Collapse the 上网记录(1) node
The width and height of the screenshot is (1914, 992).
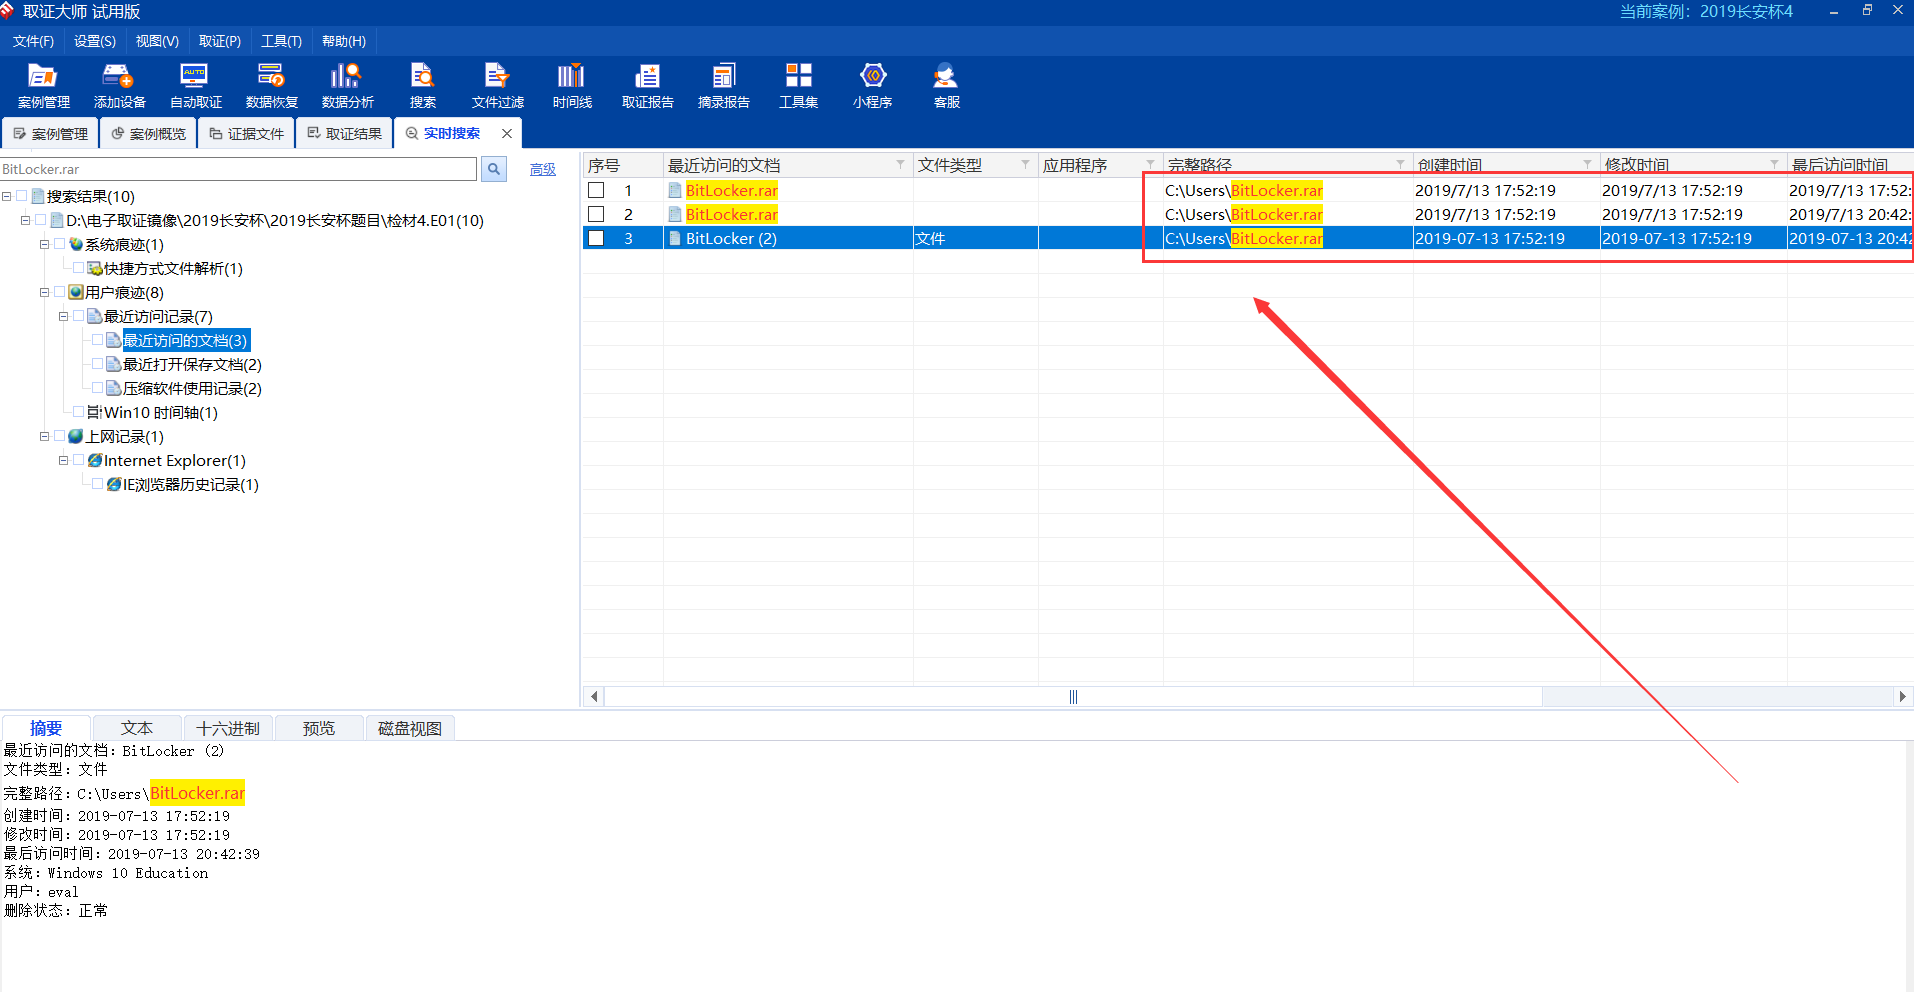tap(45, 436)
